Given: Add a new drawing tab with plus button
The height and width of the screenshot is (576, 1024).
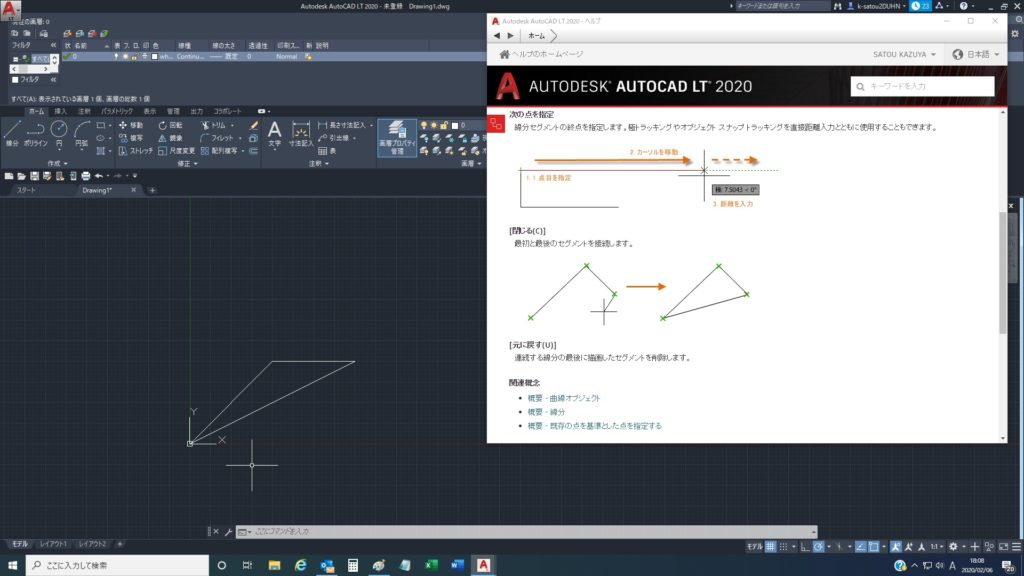Looking at the screenshot, I should point(152,191).
